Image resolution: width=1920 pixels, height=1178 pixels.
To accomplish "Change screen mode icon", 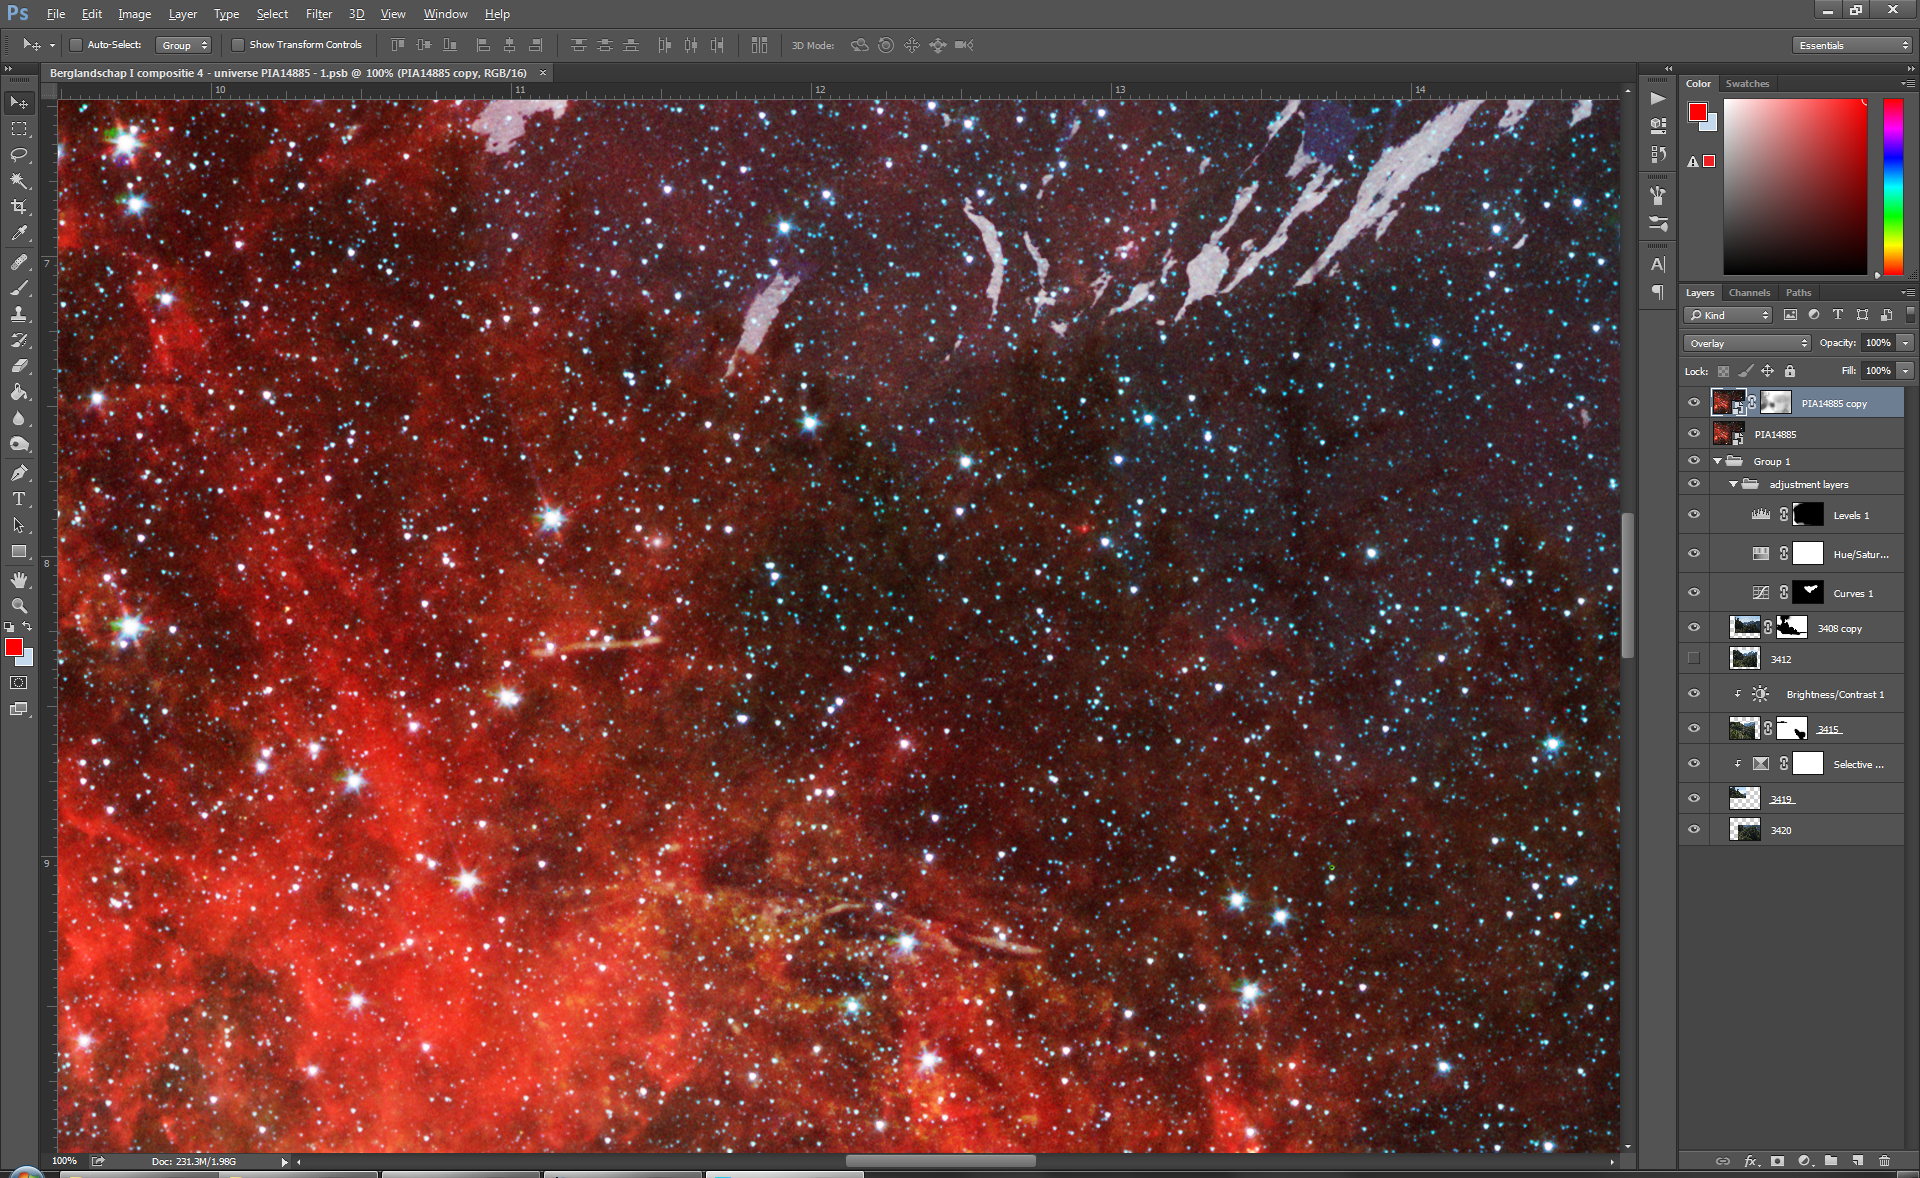I will coord(19,709).
